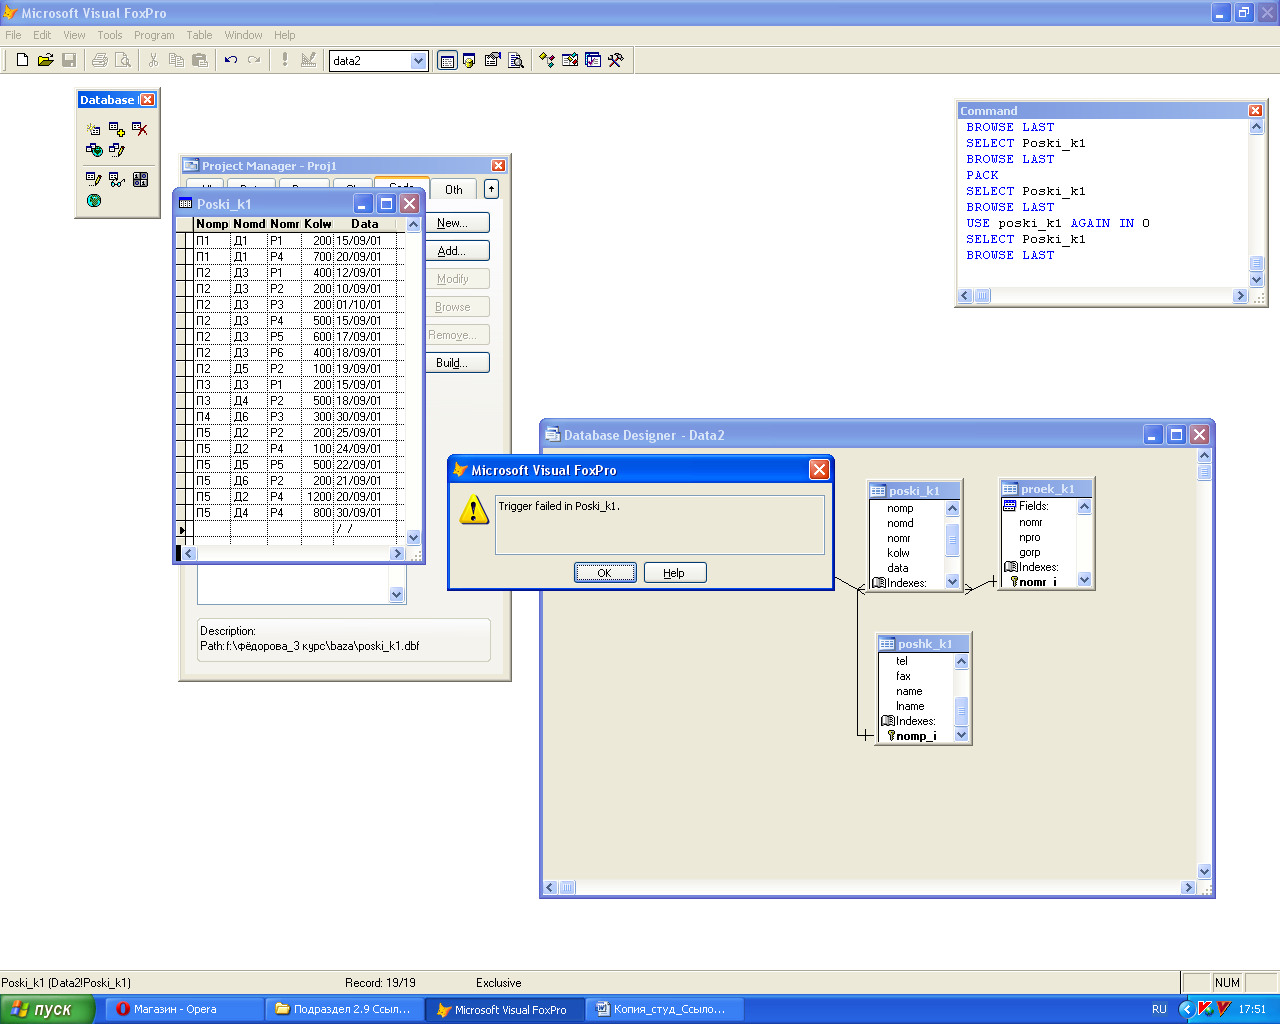Click the Print toolbar icon
Image resolution: width=1280 pixels, height=1024 pixels.
point(99,60)
